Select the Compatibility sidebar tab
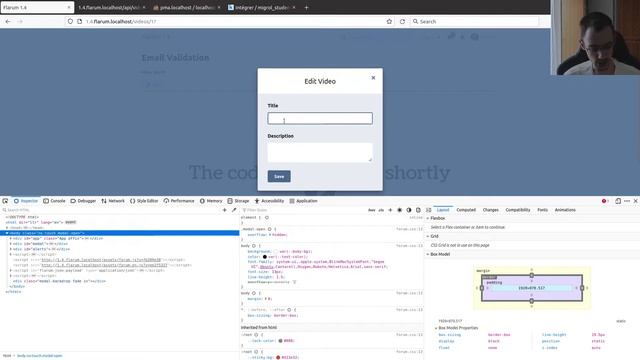Viewport: 640px width, 360px height. coord(518,210)
